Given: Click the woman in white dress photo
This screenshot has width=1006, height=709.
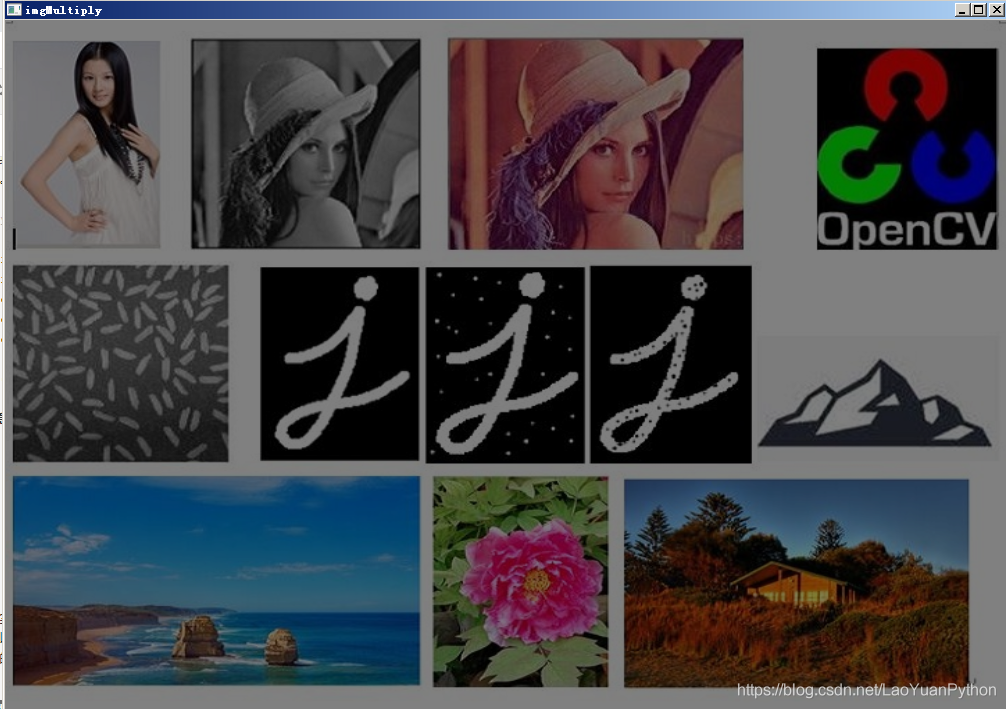Looking at the screenshot, I should coord(87,144).
